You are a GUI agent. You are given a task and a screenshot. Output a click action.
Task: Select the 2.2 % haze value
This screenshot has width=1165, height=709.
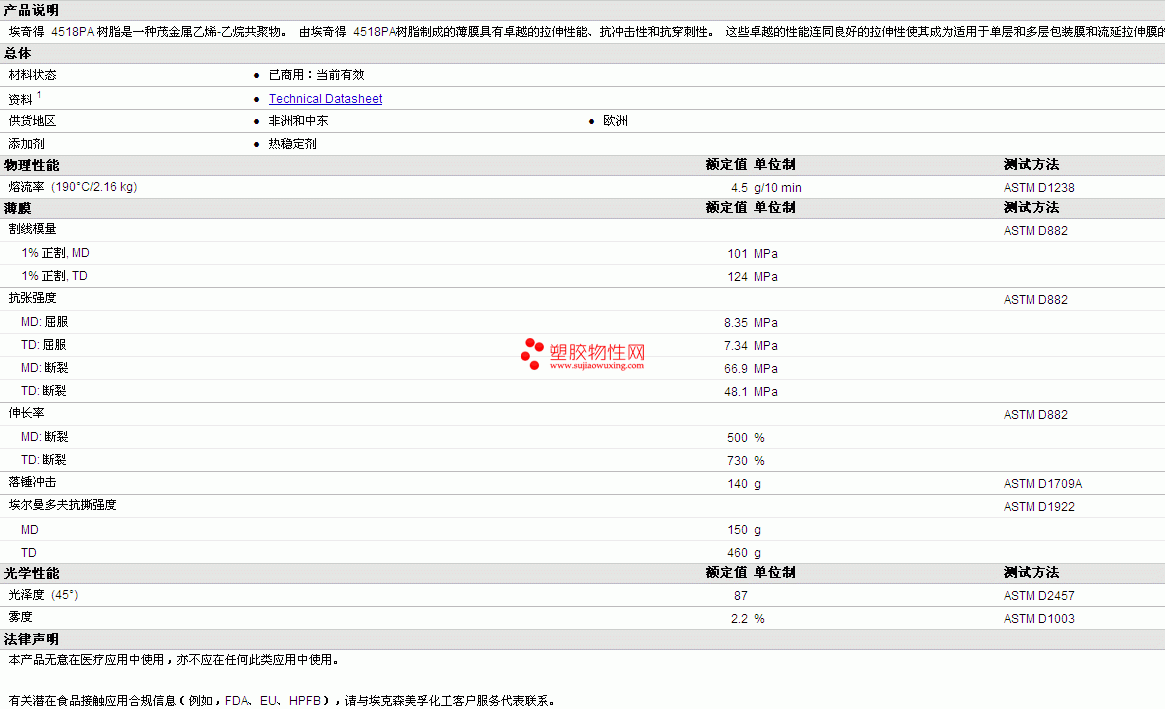click(747, 619)
